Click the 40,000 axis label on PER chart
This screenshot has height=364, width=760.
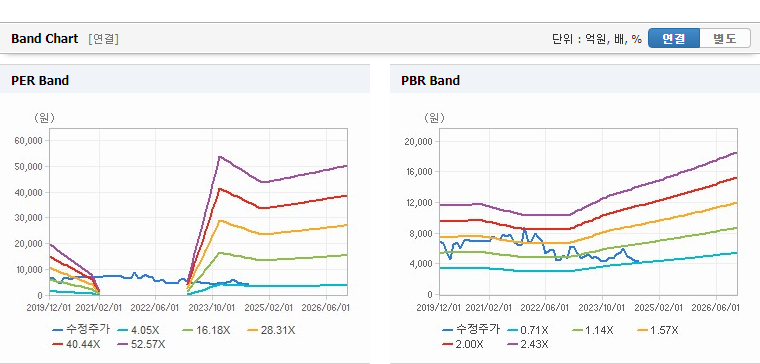coord(30,192)
